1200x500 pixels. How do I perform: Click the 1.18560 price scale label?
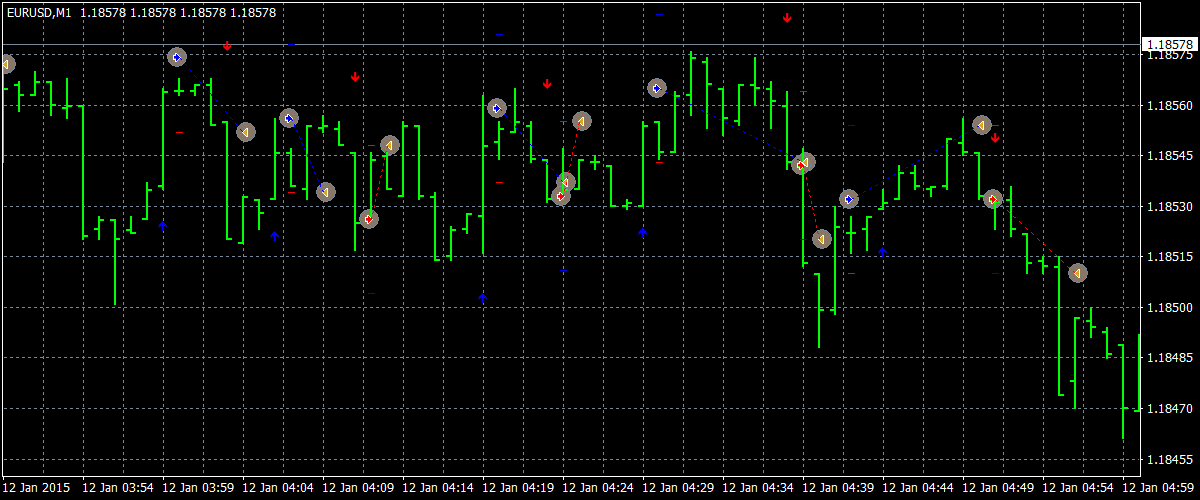[x=1168, y=106]
